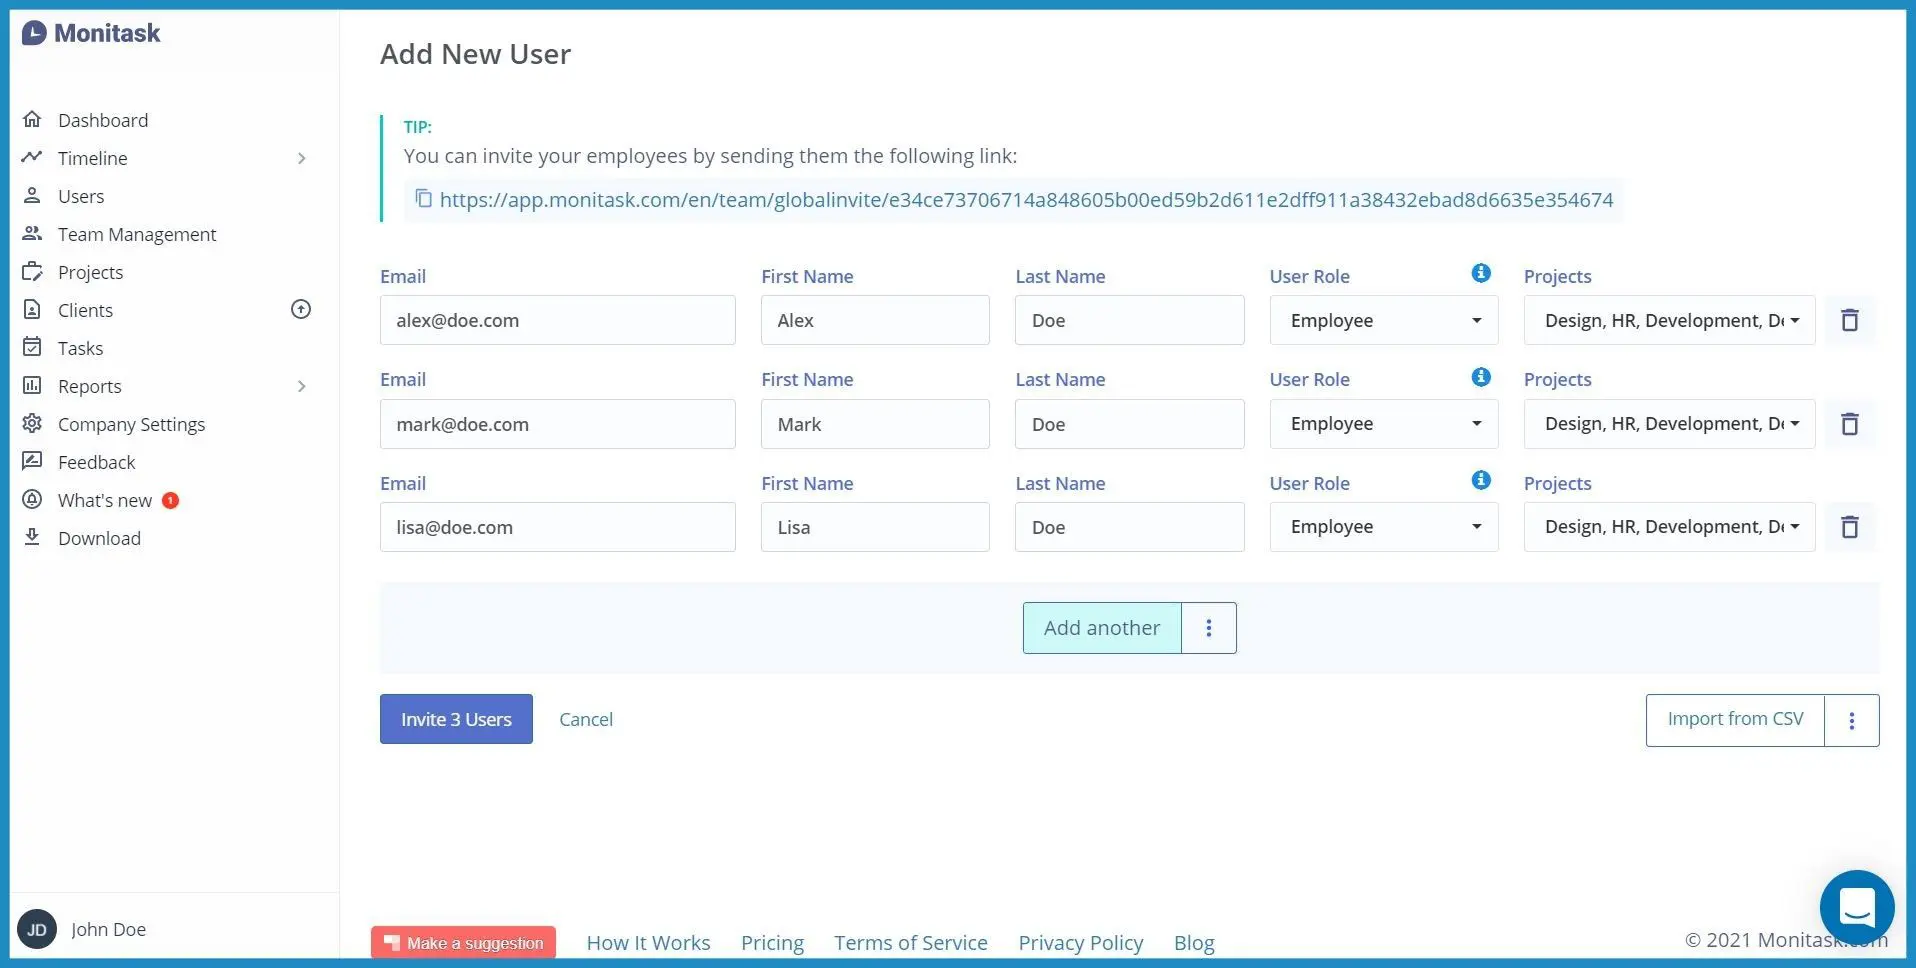Go to Team Management in sidebar
This screenshot has width=1916, height=968.
pyautogui.click(x=137, y=234)
